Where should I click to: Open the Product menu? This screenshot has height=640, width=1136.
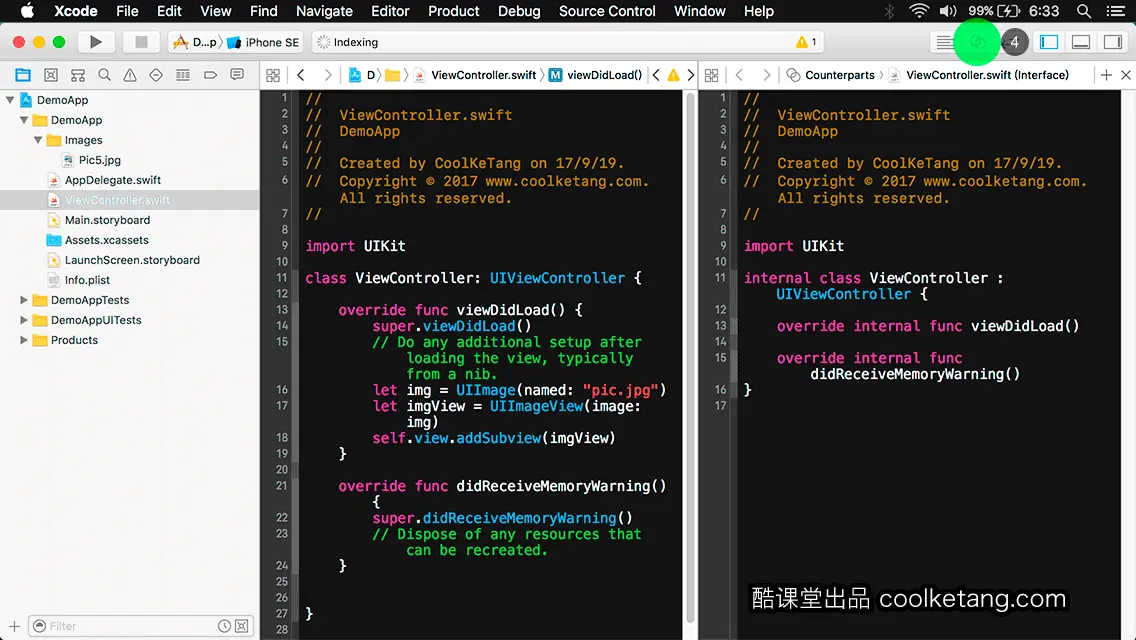(x=454, y=11)
